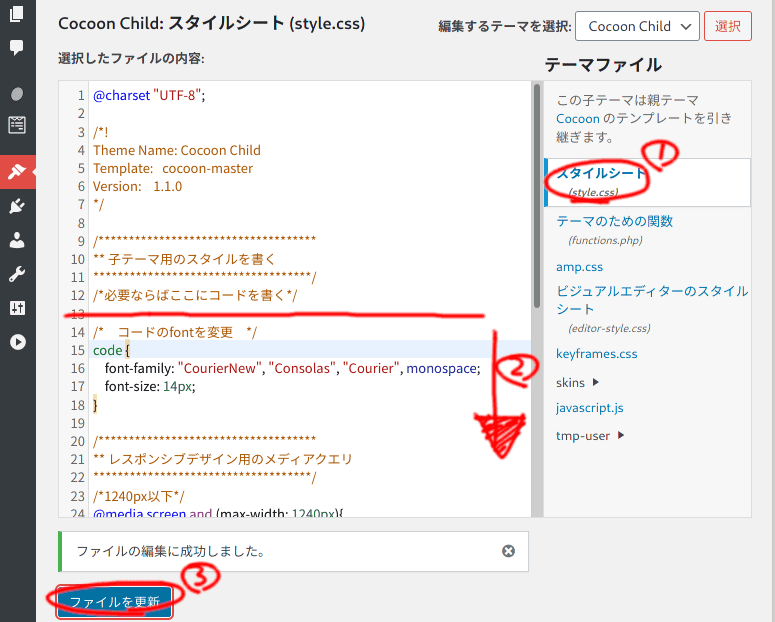This screenshot has height=622, width=775.
Task: Select スタイルシート (style.css) file
Action: [x=647, y=182]
